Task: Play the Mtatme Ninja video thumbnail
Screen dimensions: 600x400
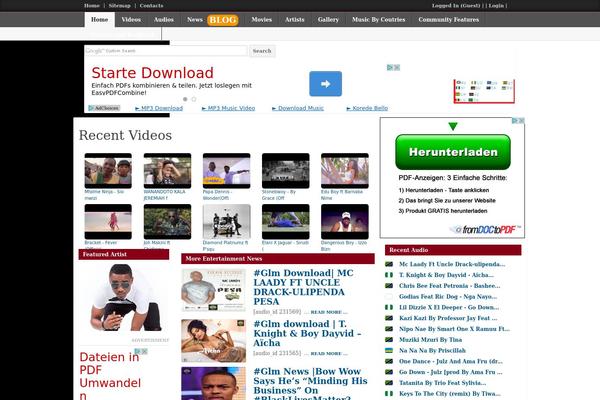Action: (108, 171)
